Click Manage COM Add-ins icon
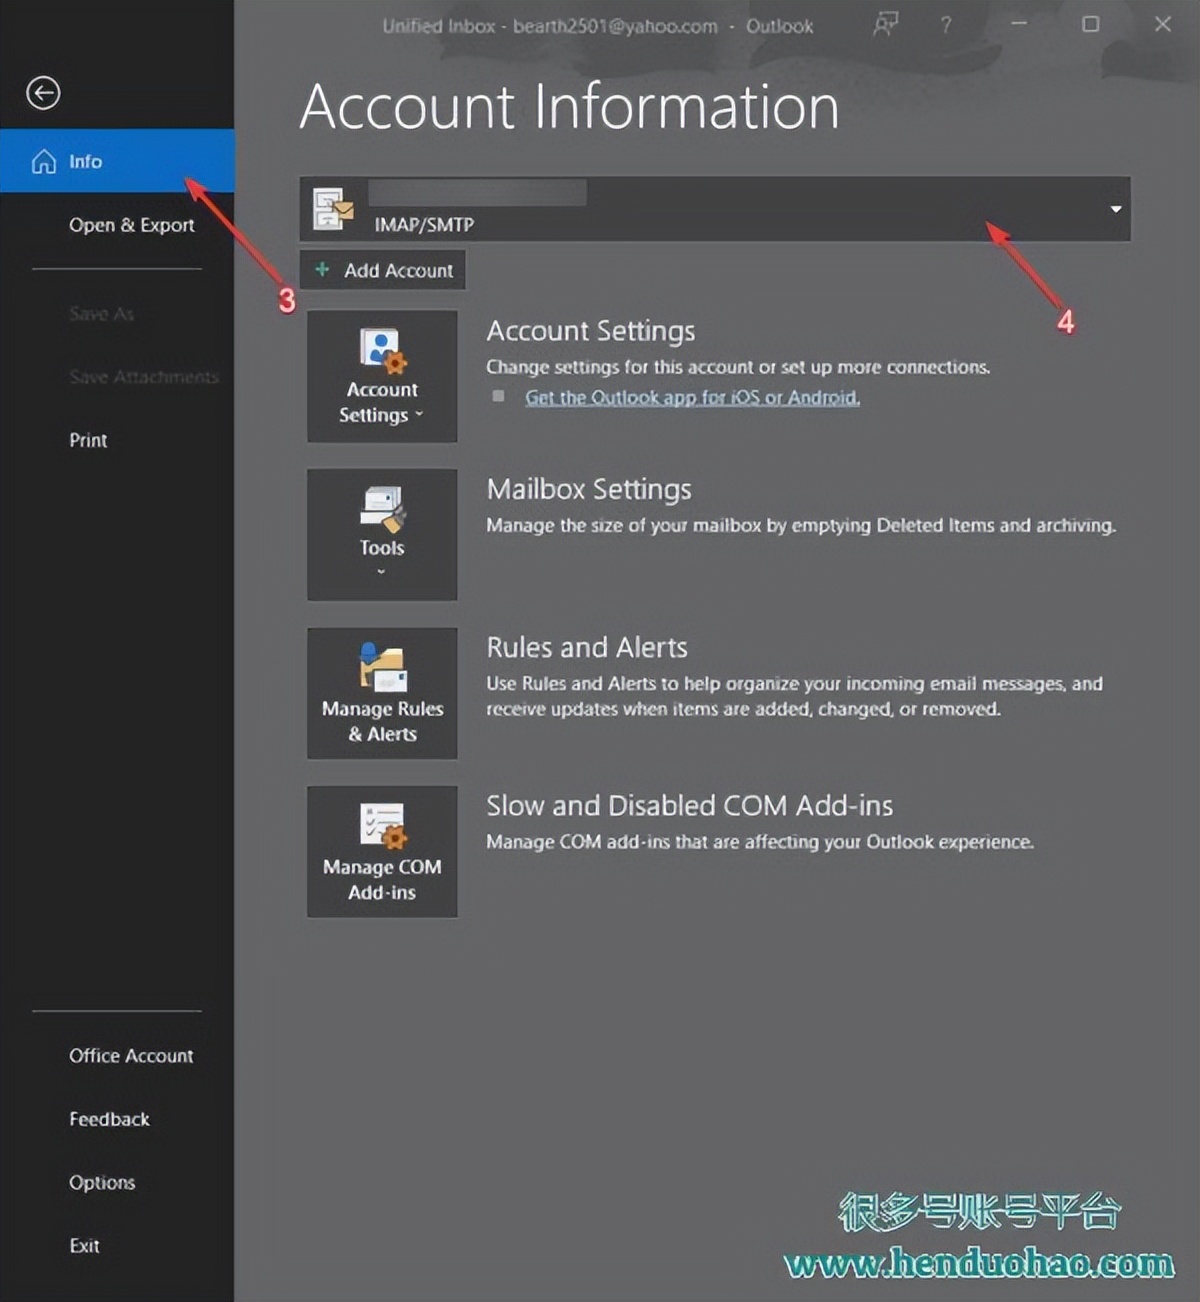The width and height of the screenshot is (1200, 1302). click(x=382, y=825)
